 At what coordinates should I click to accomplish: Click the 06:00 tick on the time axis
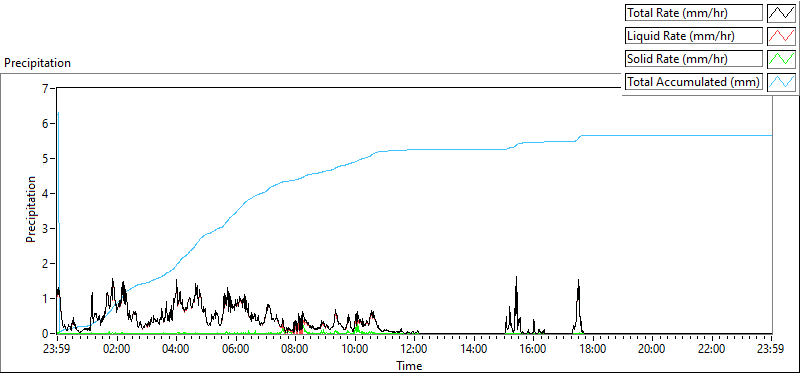236,350
